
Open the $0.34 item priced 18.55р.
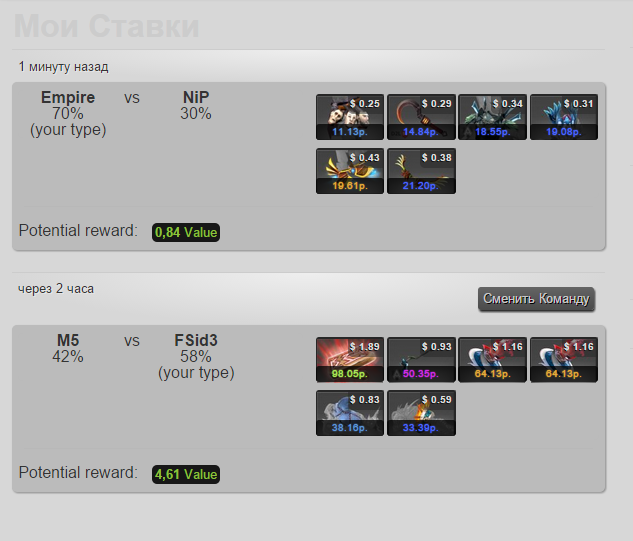[x=493, y=117]
